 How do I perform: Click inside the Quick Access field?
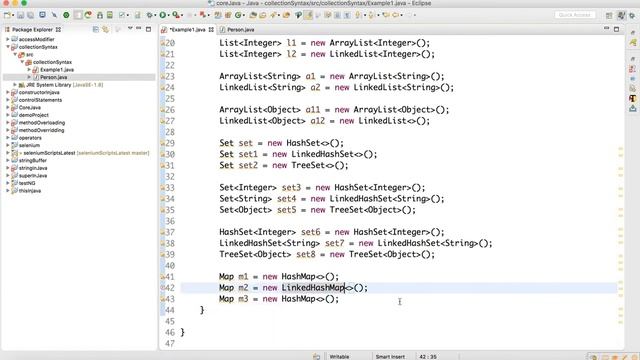pos(575,15)
